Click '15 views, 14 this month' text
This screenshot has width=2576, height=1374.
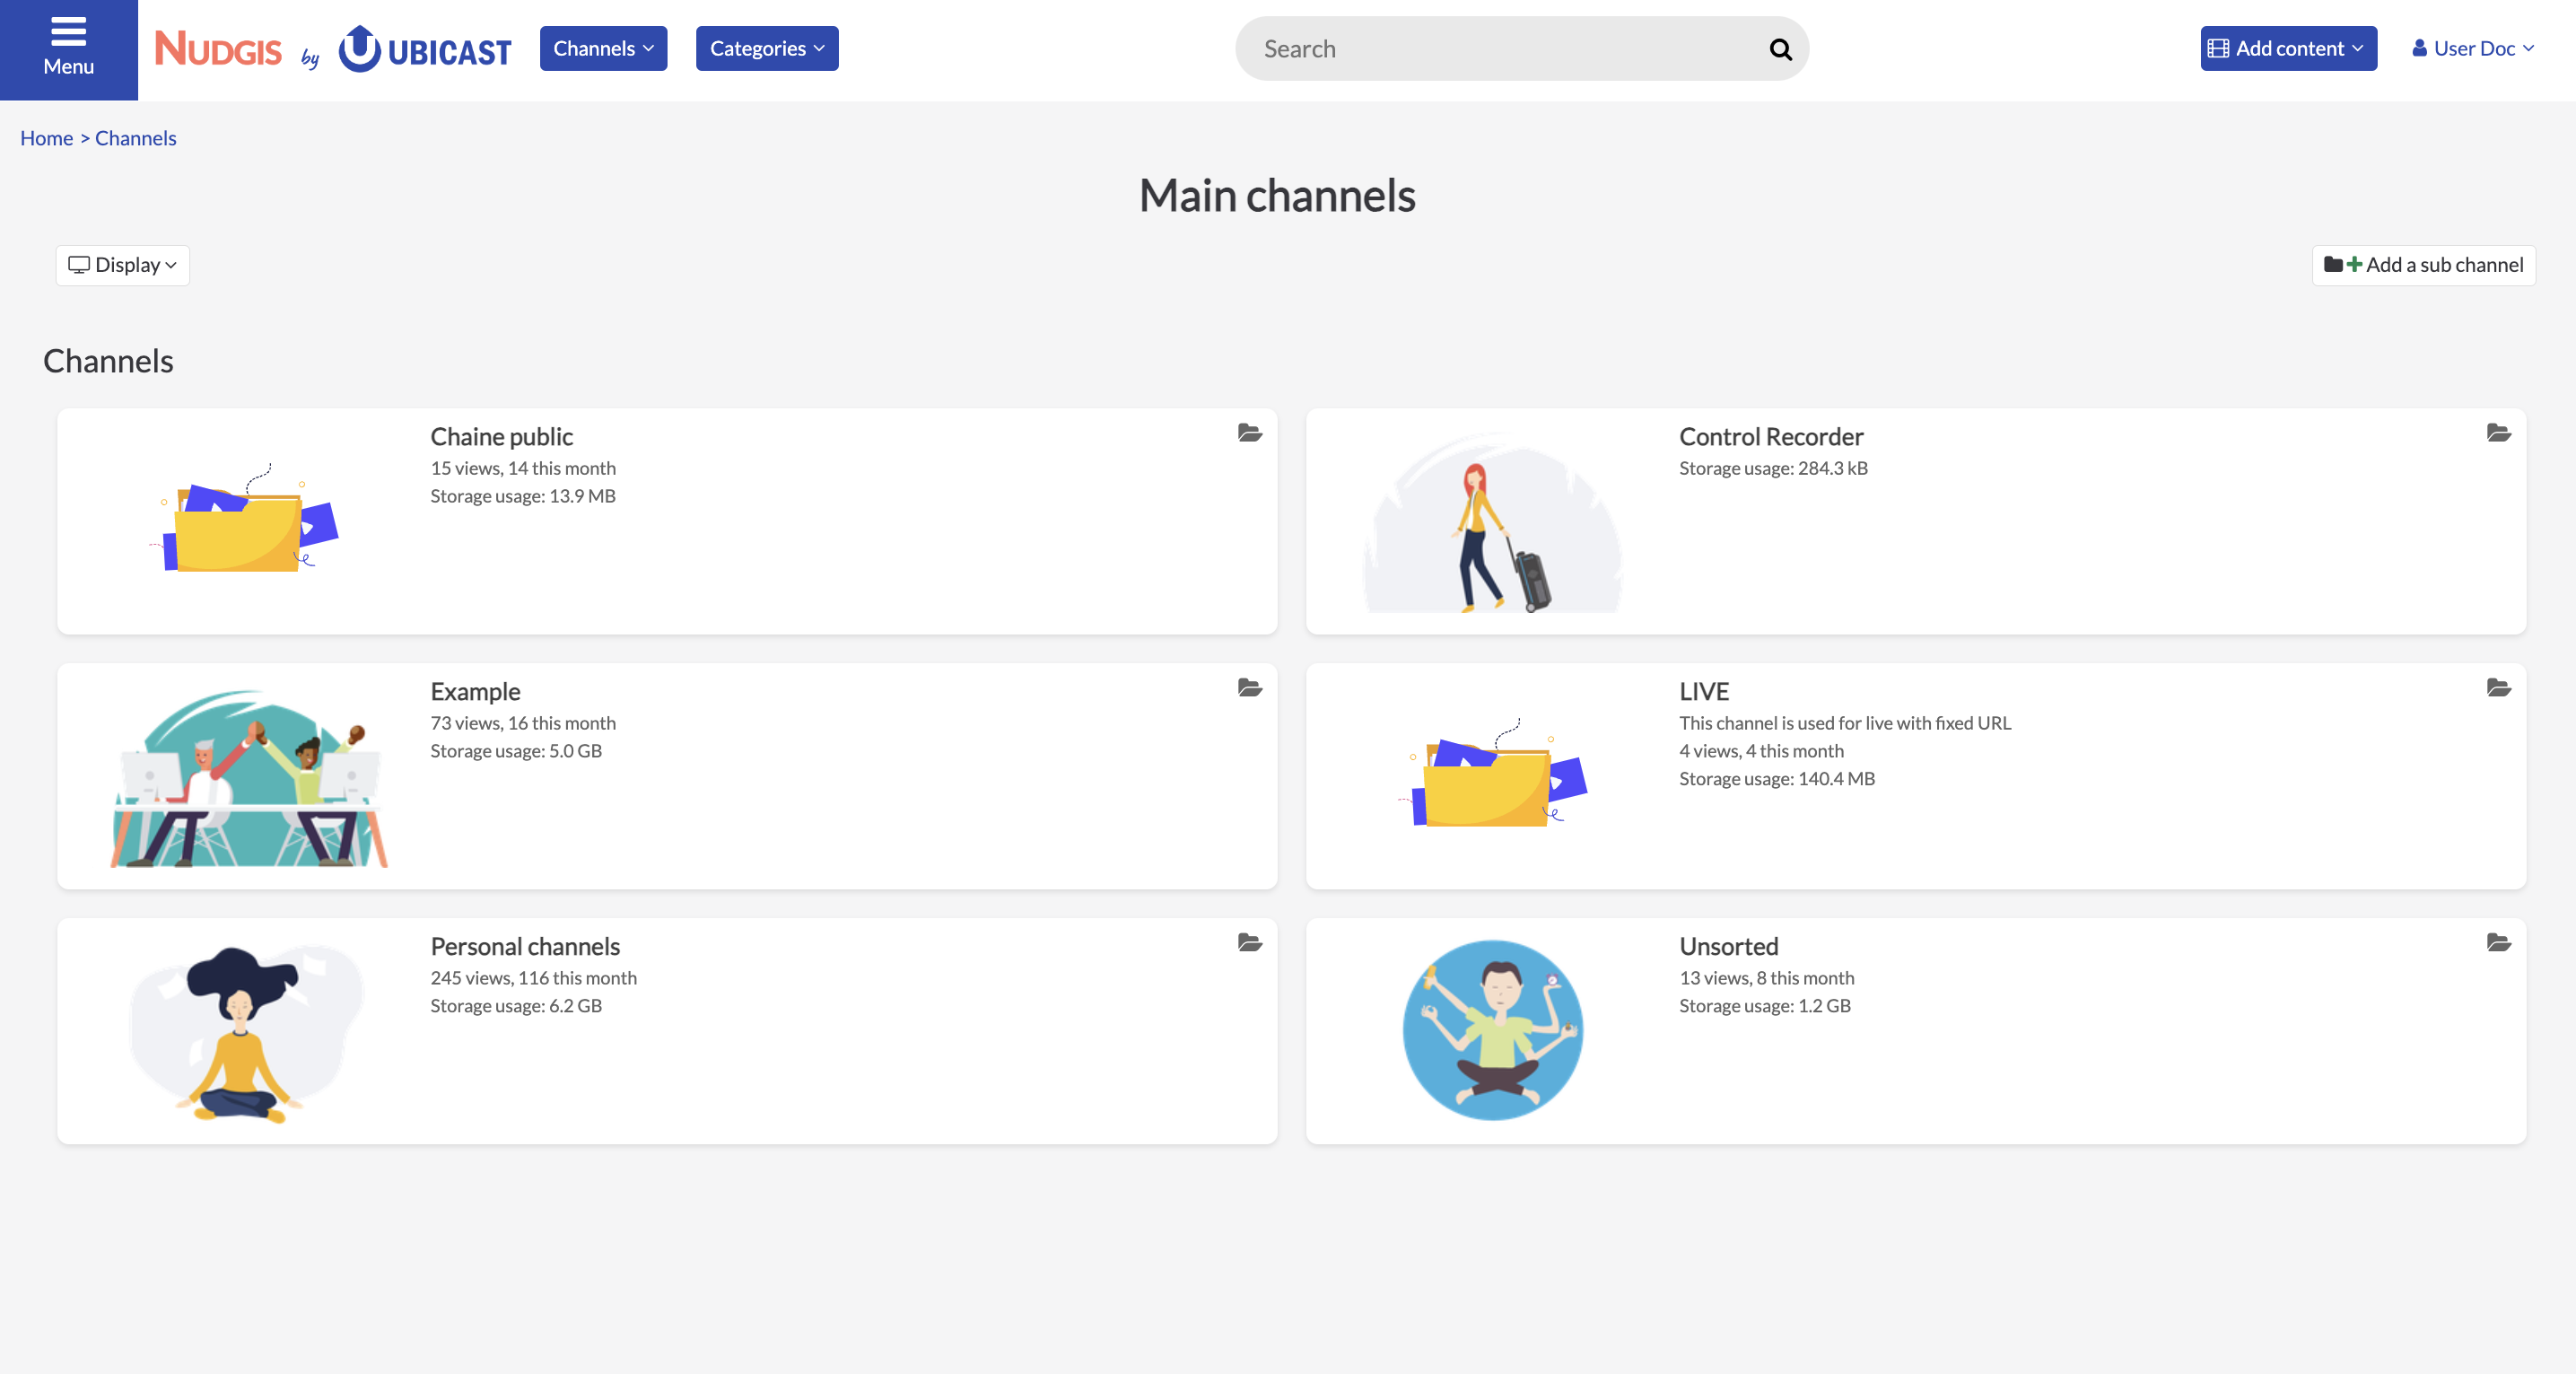[x=523, y=468]
